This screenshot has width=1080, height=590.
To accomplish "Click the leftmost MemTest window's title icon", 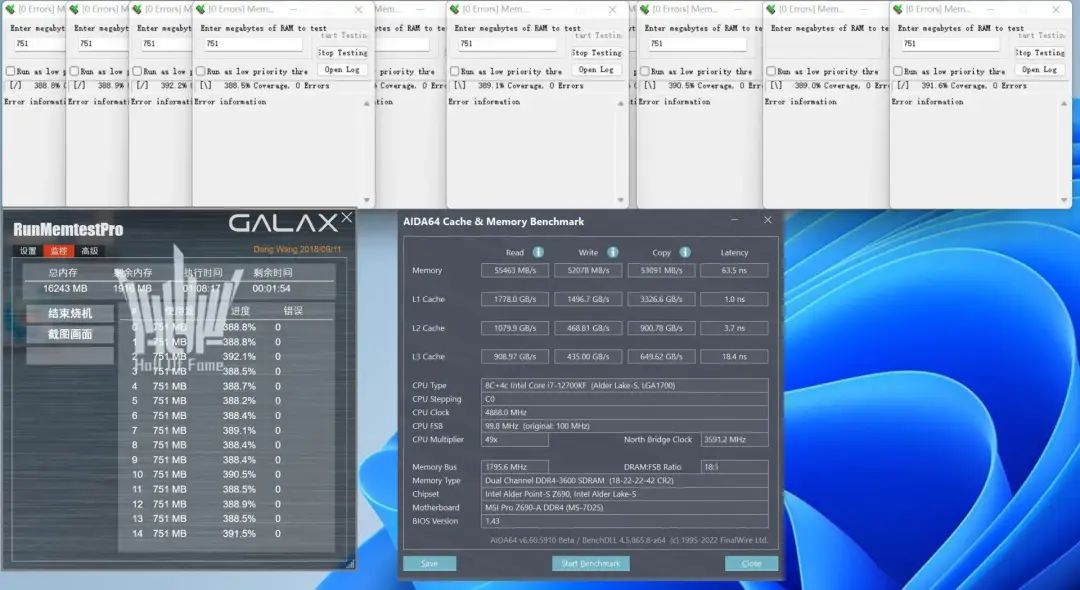I will (12, 9).
